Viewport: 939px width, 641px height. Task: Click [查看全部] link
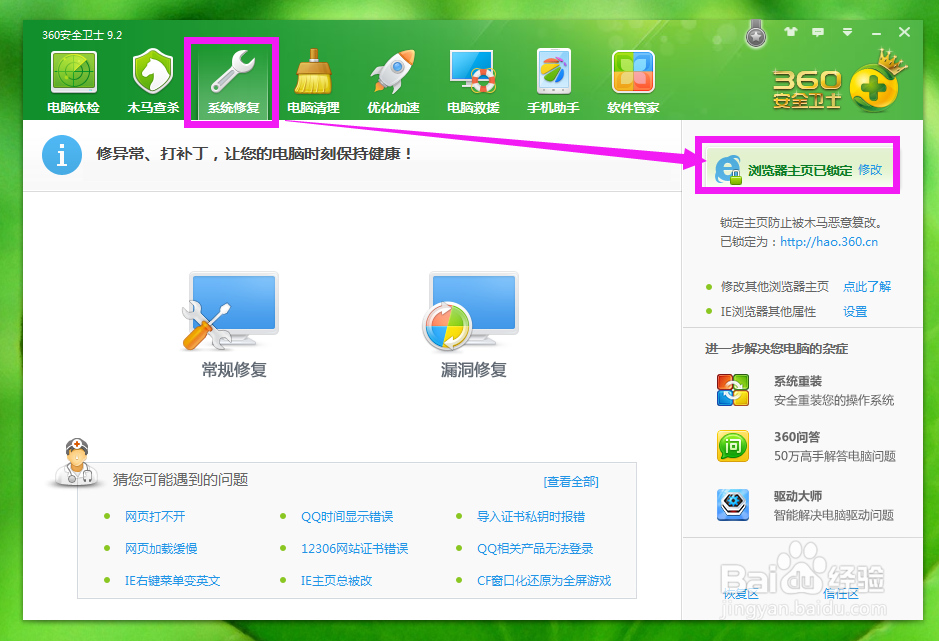[x=571, y=482]
